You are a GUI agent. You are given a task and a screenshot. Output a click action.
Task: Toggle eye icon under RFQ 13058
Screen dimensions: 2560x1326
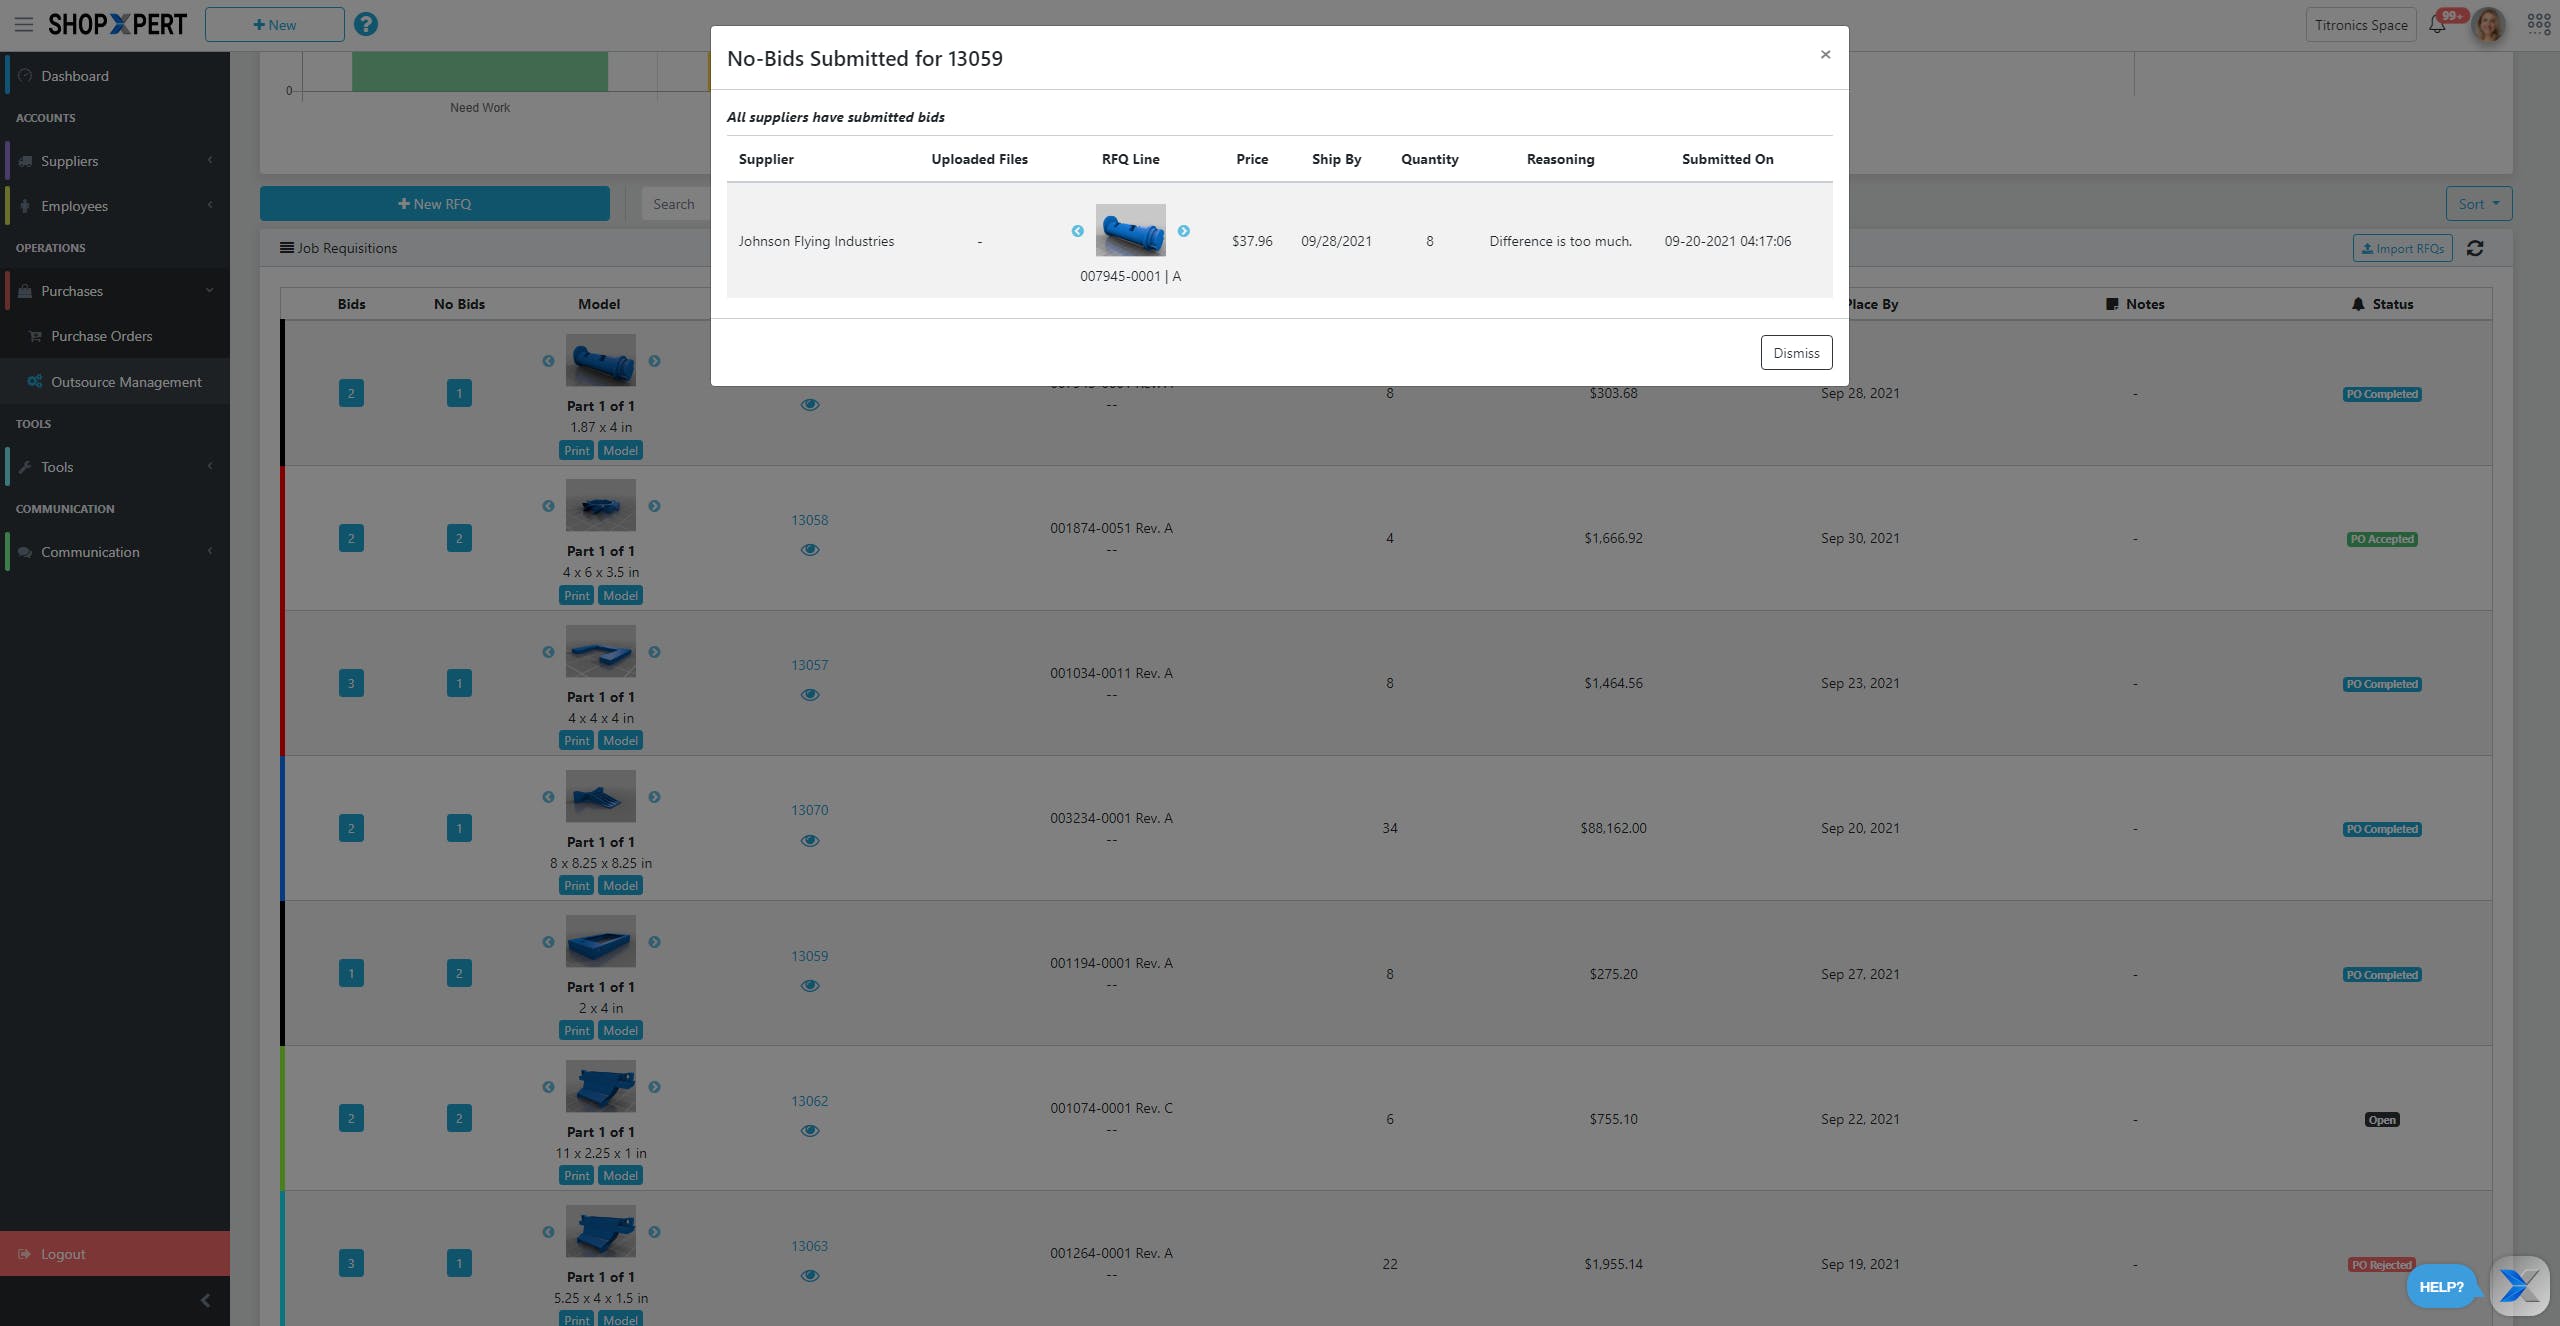pos(810,550)
